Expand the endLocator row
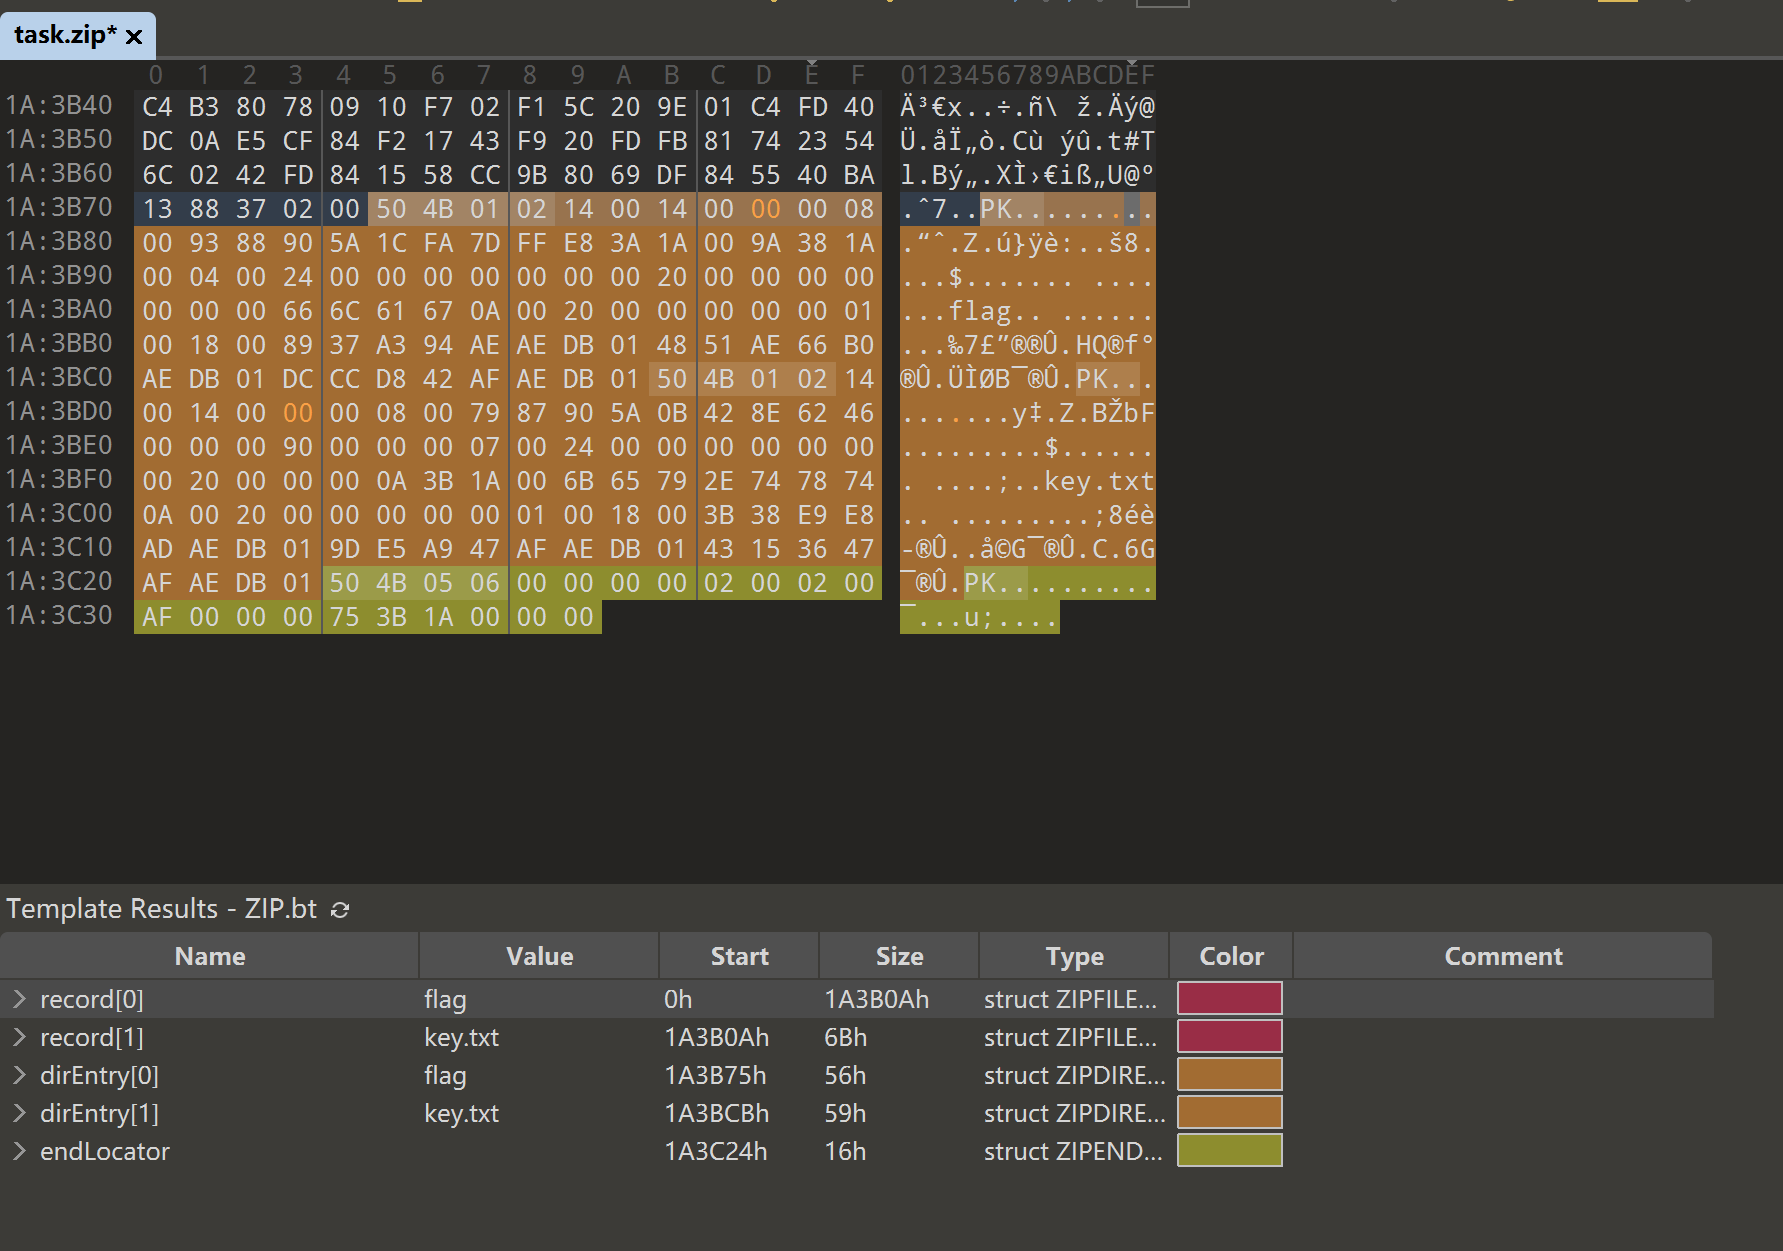The height and width of the screenshot is (1251, 1783). [x=19, y=1151]
